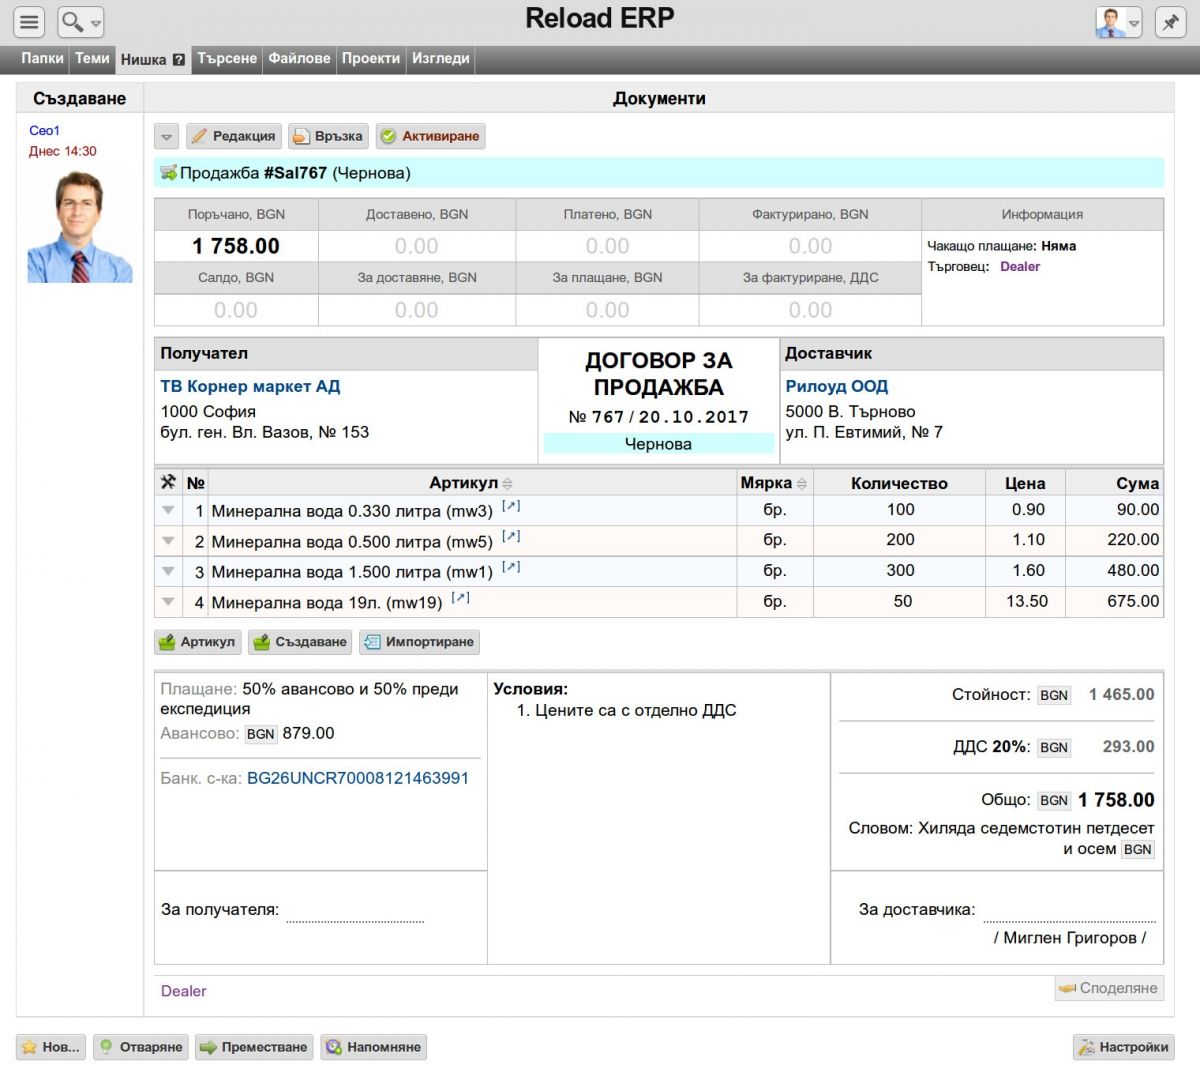Click the help icon on the Нишка tab
The width and height of the screenshot is (1200, 1084).
pyautogui.click(x=179, y=60)
